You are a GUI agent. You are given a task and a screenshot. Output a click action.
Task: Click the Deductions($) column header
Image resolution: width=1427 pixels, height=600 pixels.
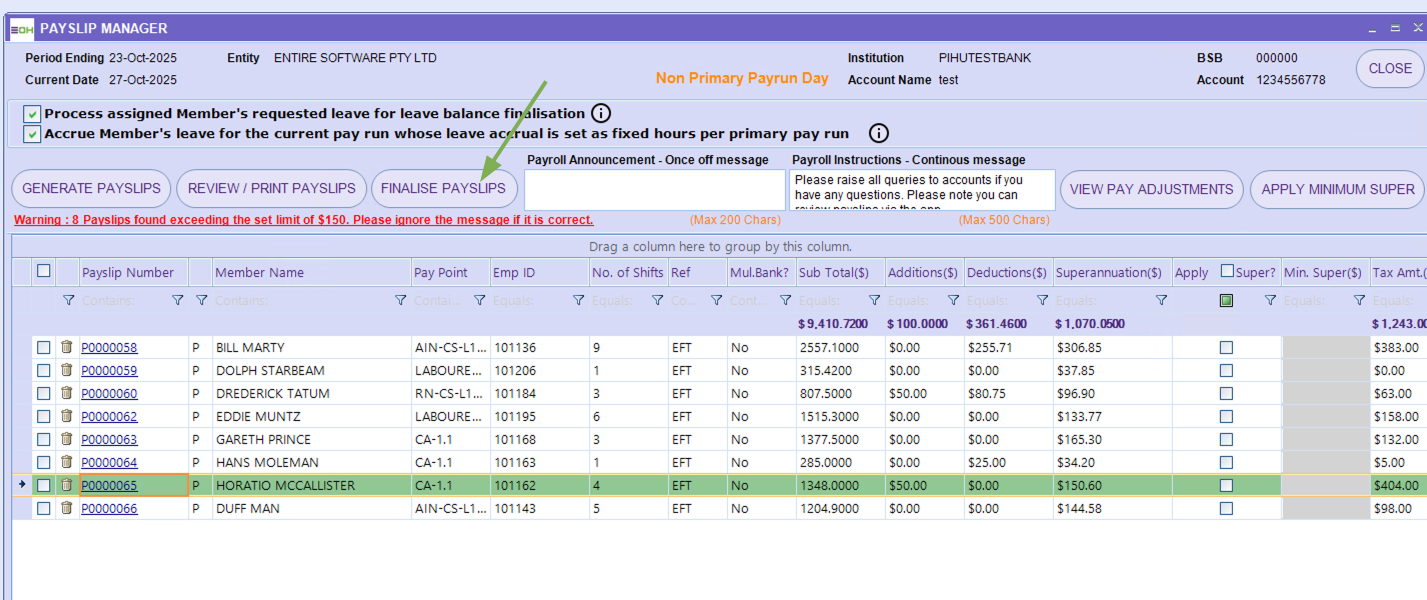pyautogui.click(x=1006, y=272)
